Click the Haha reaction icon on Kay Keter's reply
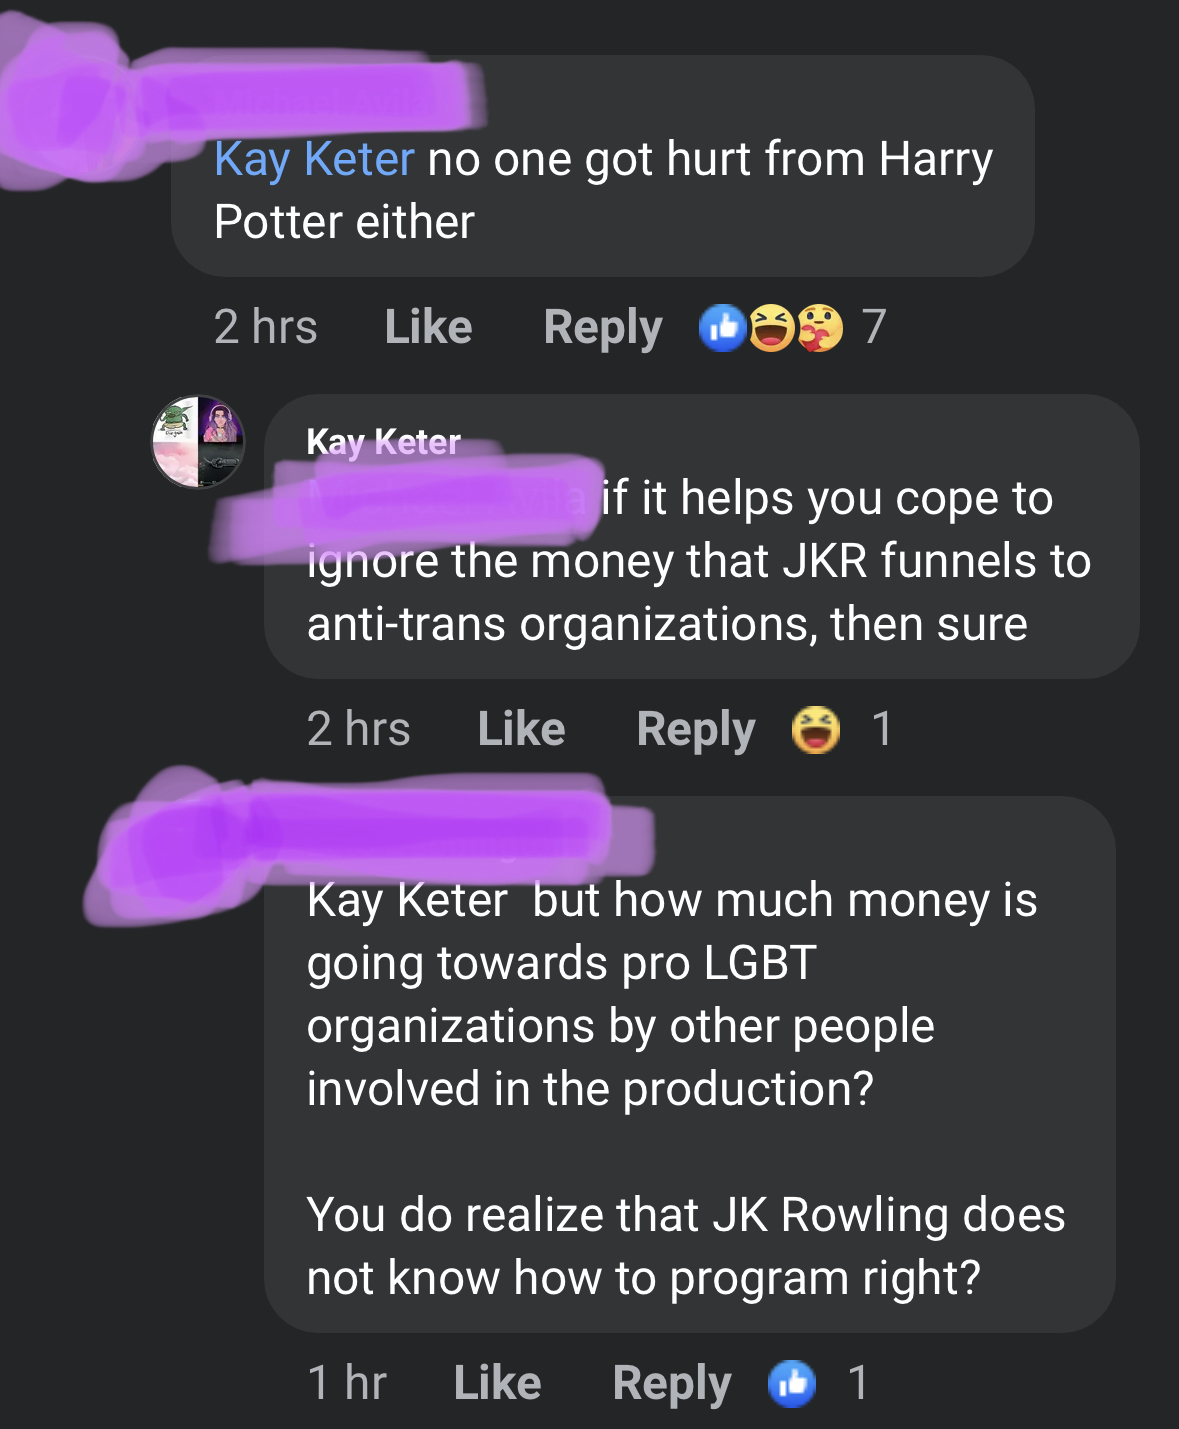1179x1429 pixels. [x=816, y=729]
